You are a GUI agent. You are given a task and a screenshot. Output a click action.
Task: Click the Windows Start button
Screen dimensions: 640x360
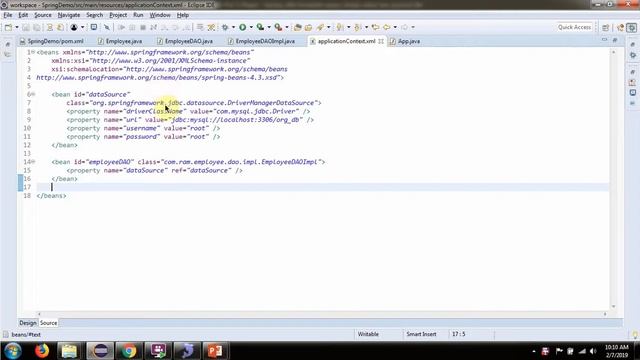(x=13, y=351)
